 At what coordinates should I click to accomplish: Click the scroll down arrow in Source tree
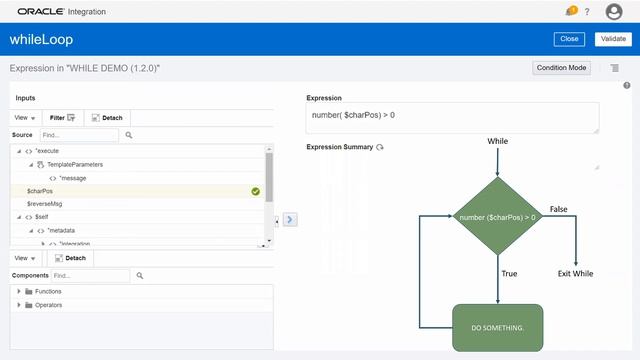tap(269, 241)
